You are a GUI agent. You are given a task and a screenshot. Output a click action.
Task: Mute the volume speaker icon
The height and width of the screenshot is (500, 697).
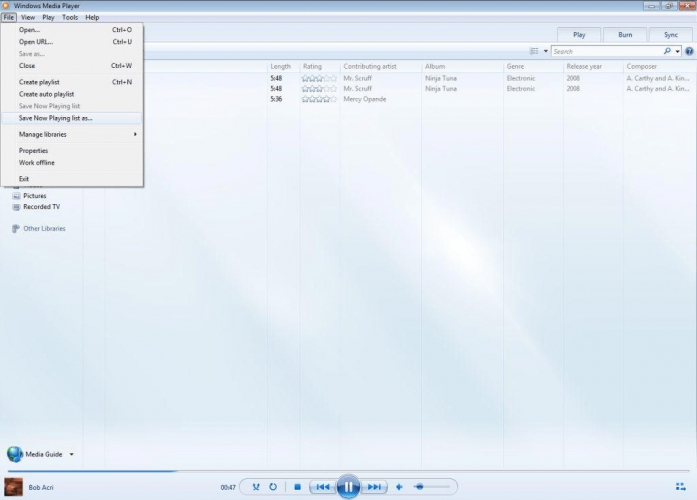pos(399,487)
